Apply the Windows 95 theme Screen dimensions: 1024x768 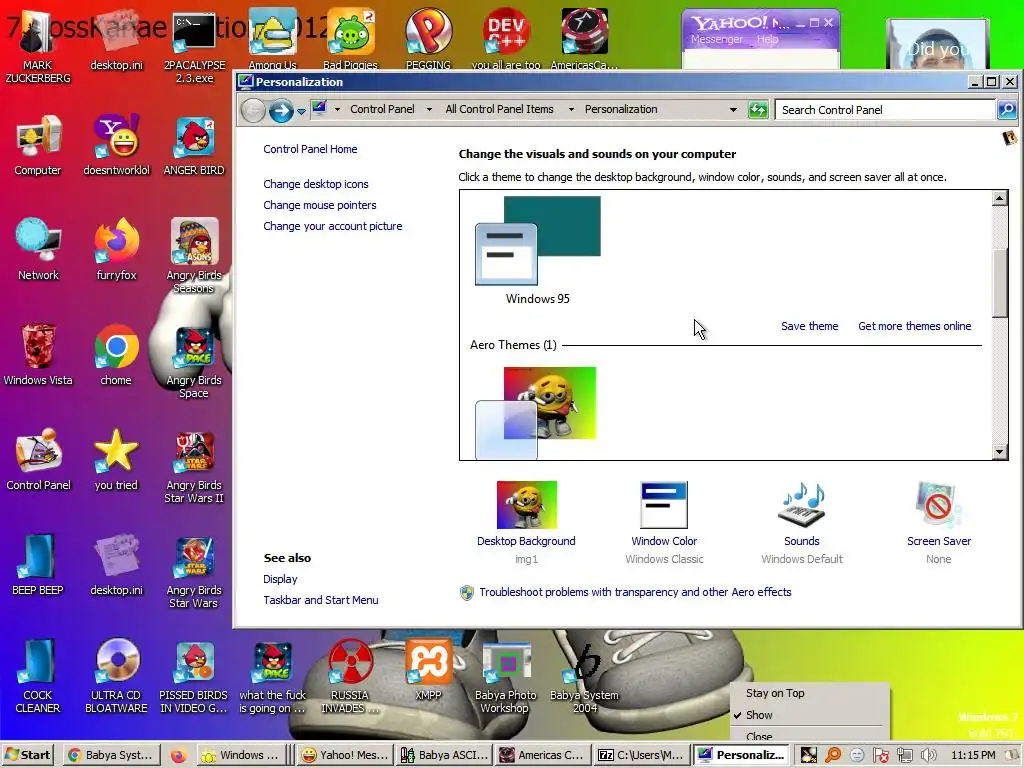click(537, 251)
